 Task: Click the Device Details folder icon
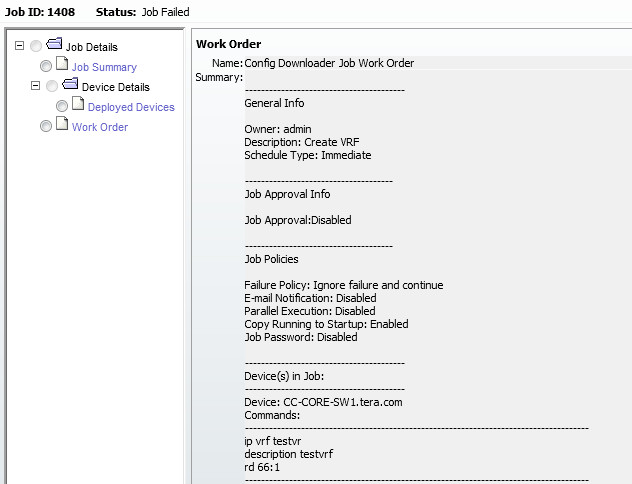tap(70, 84)
